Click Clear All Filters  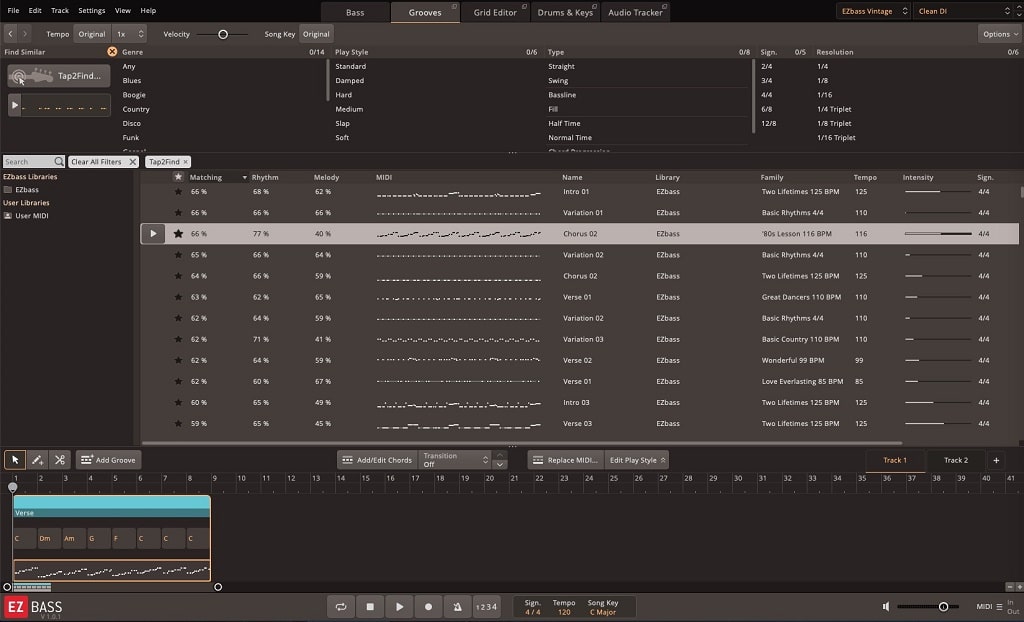click(x=103, y=161)
